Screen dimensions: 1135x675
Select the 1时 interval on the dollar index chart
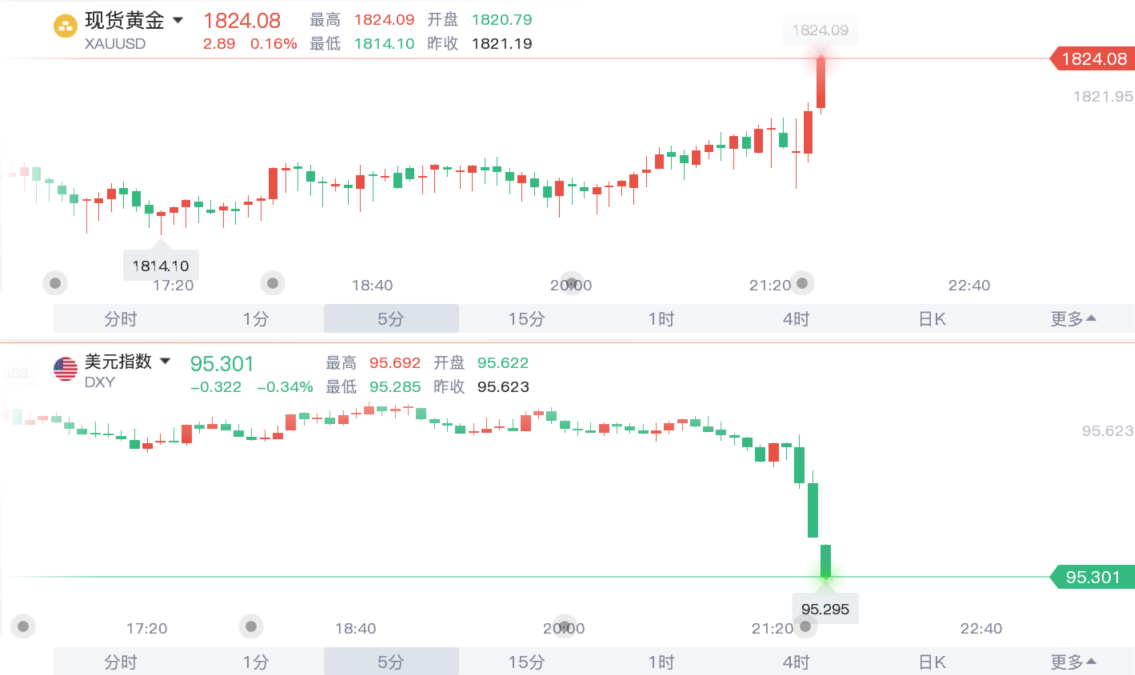[661, 662]
